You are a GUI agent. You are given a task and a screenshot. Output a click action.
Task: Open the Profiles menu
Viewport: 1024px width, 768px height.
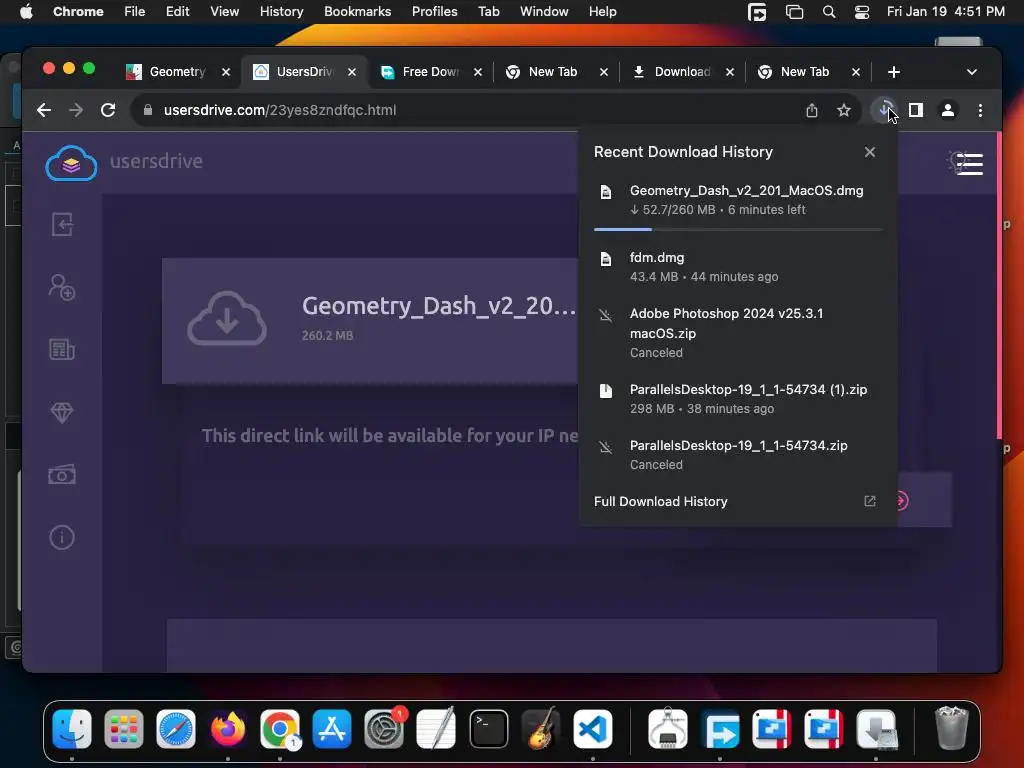point(434,12)
